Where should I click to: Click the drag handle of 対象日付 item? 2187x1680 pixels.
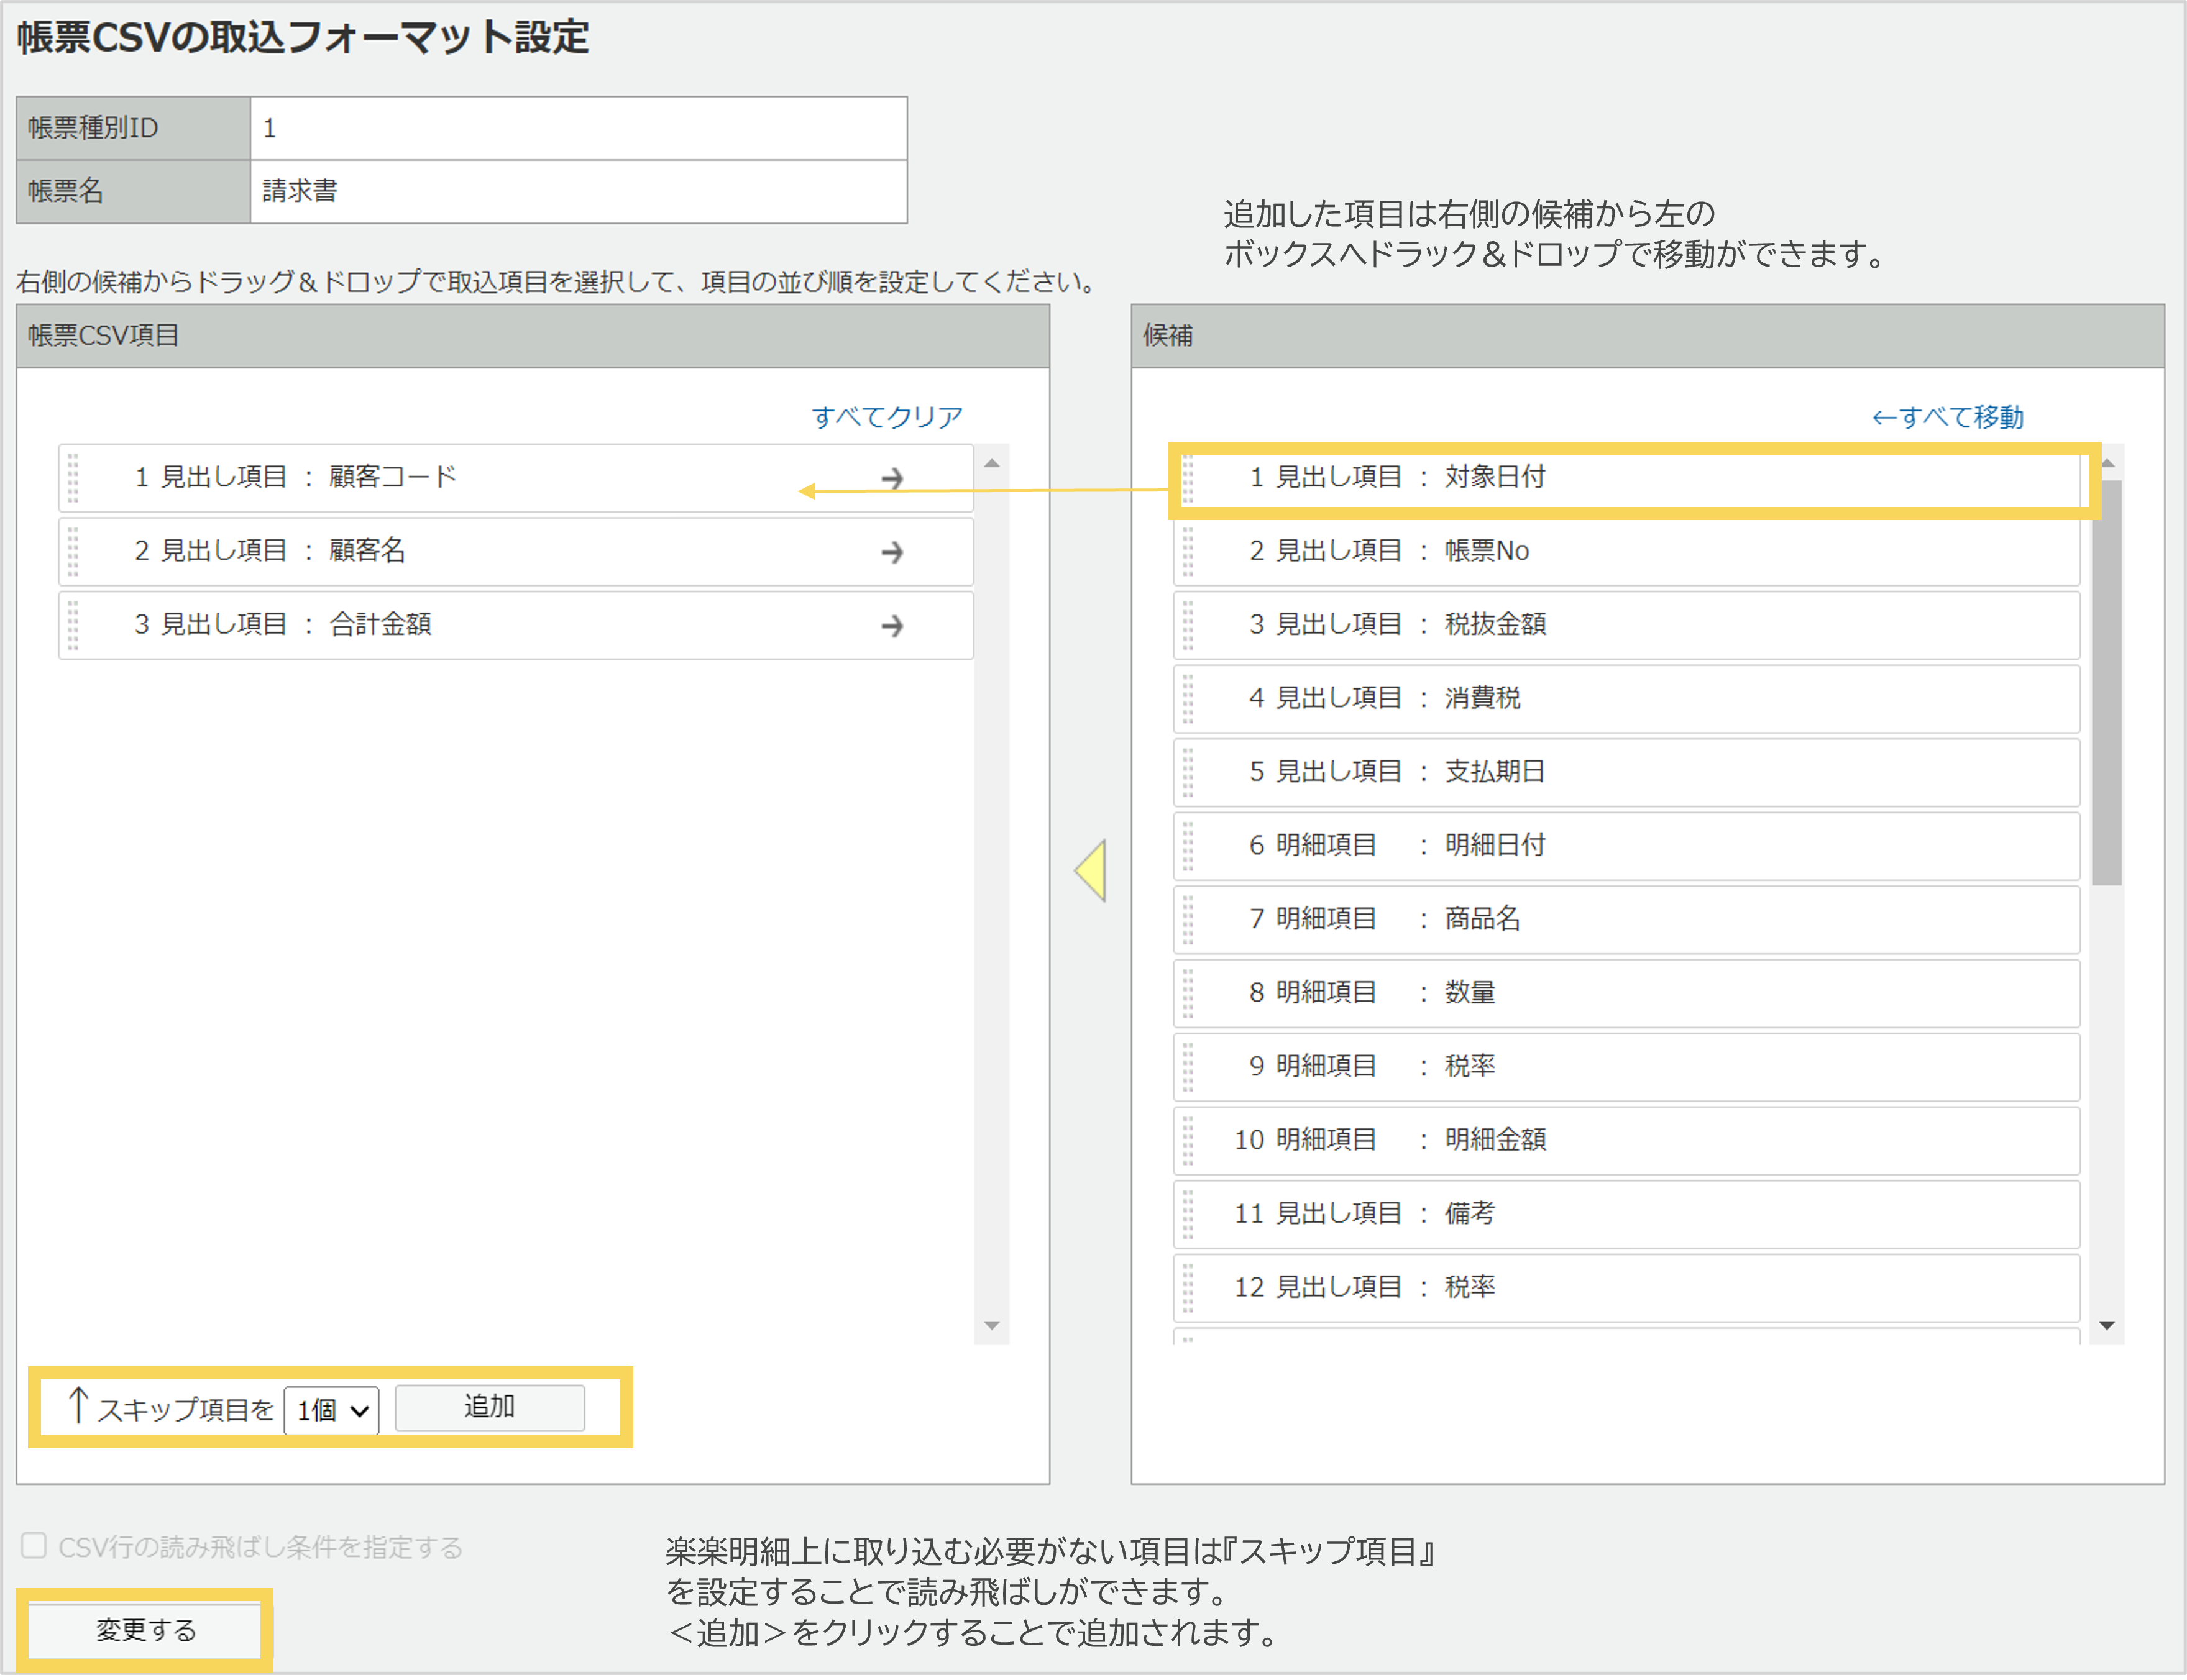[1188, 478]
